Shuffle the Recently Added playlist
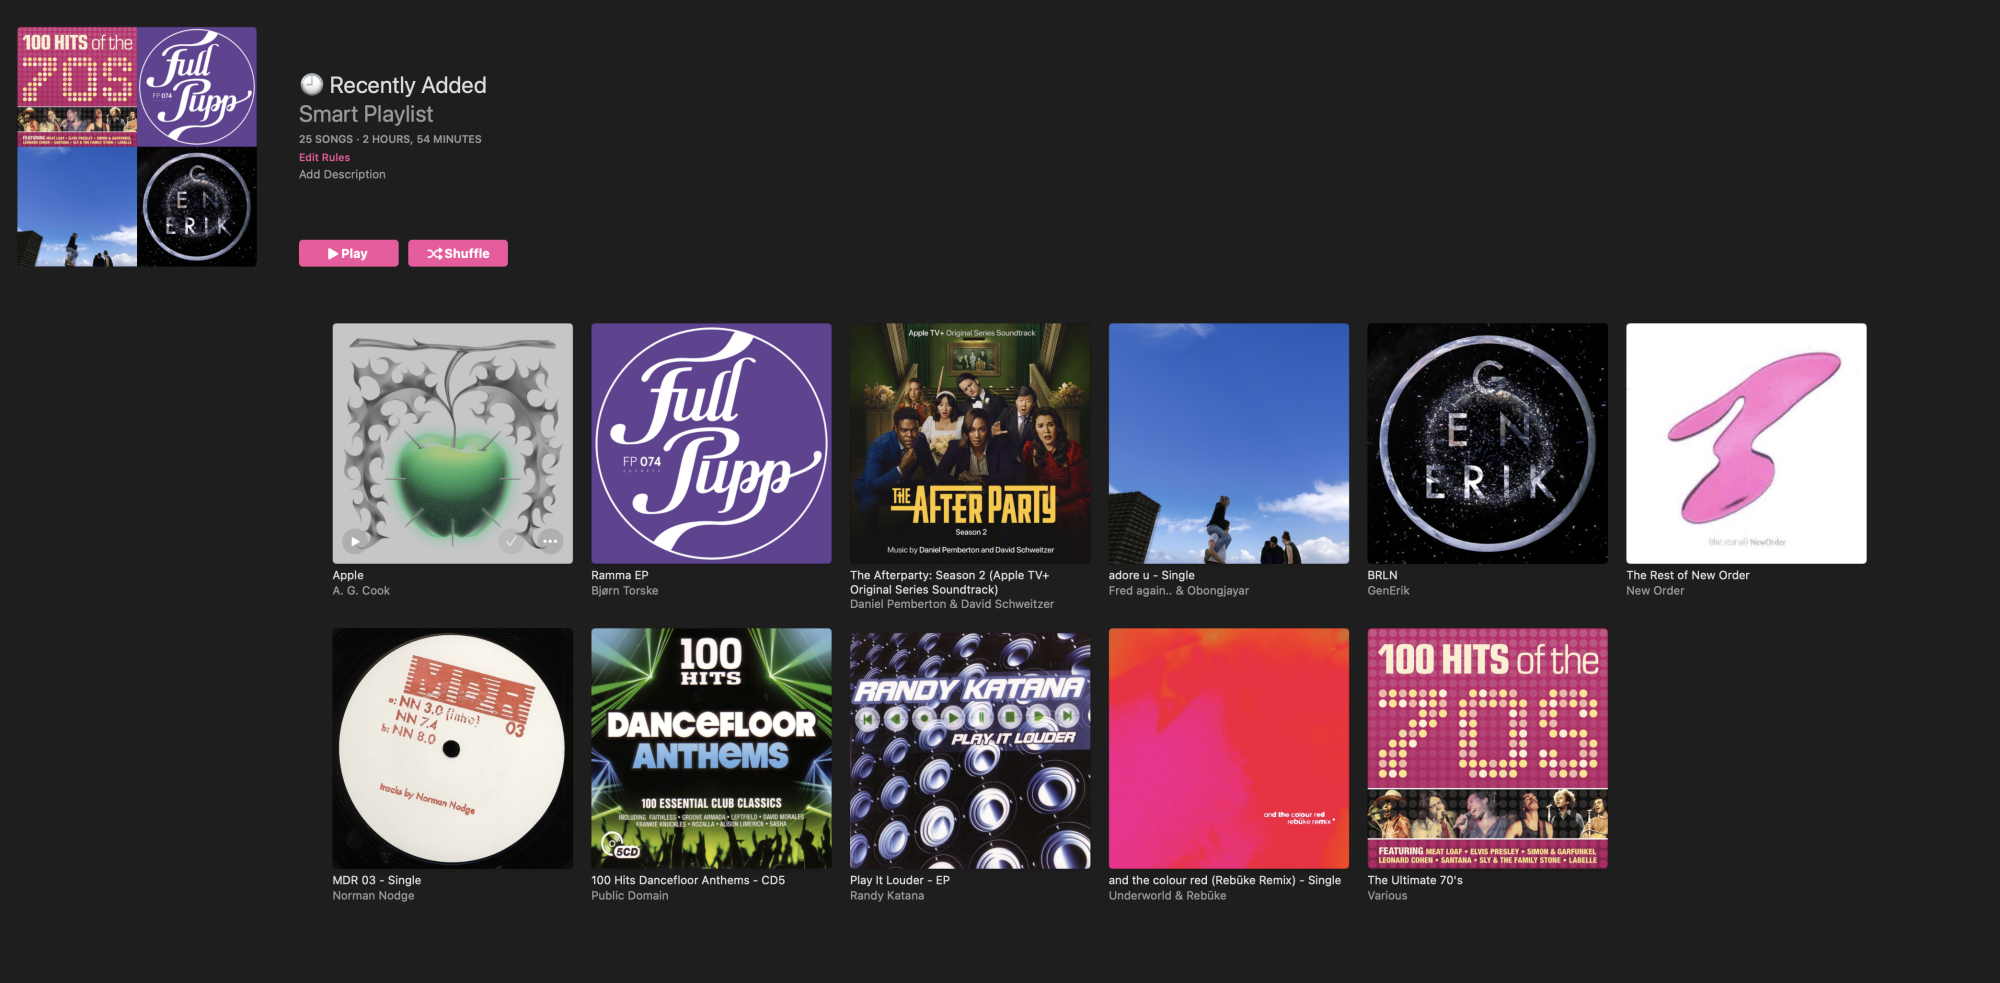Viewport: 2000px width, 983px height. pyautogui.click(x=458, y=253)
